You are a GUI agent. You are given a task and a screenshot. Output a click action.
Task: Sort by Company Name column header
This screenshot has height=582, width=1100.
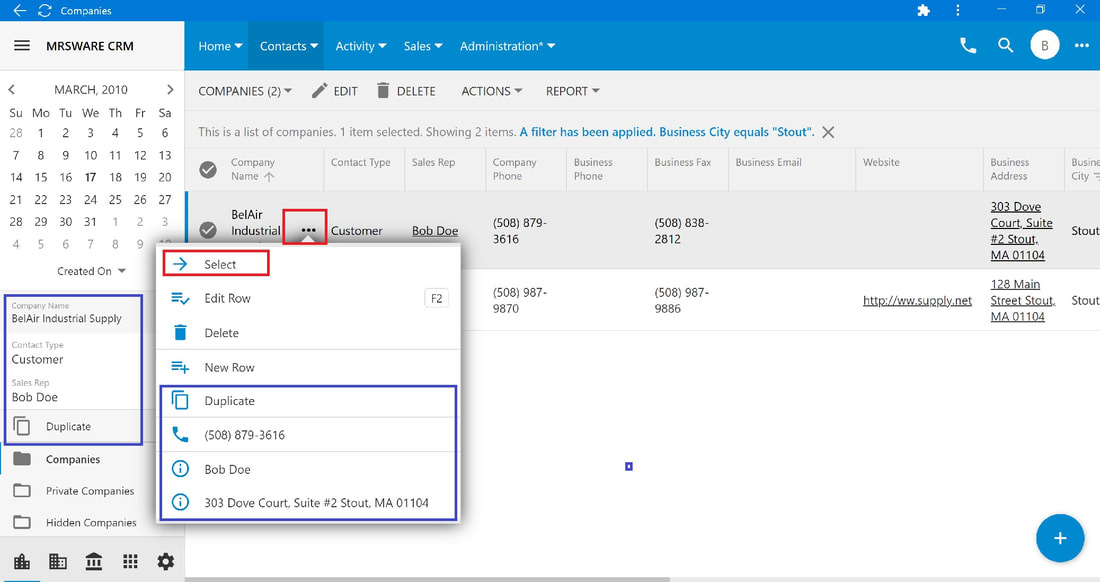253,169
